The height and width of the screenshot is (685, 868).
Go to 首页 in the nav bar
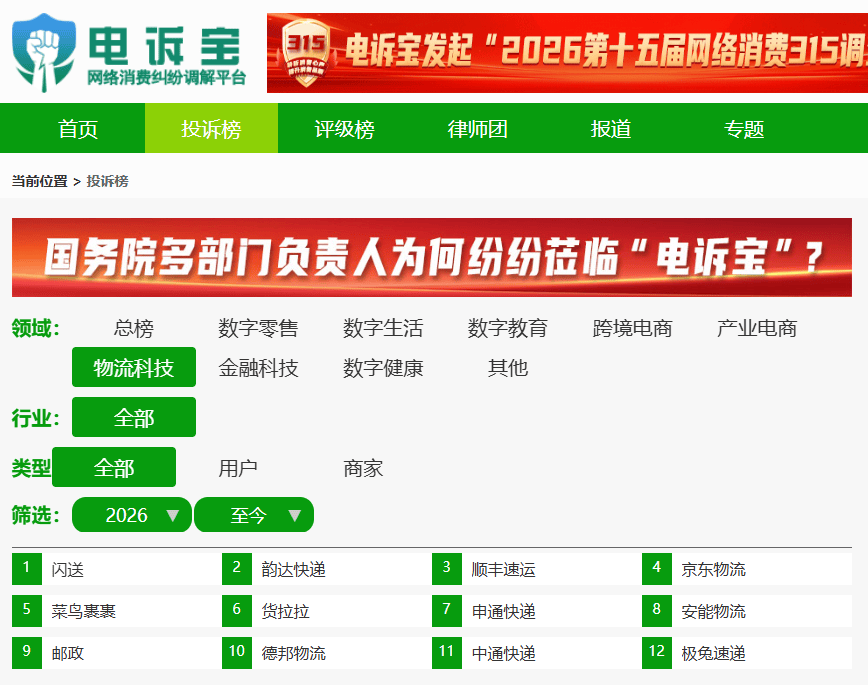pos(78,128)
